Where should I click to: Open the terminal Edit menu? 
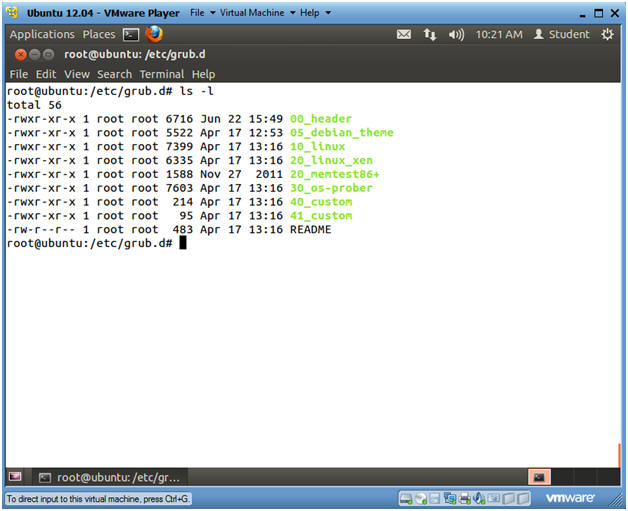coord(46,74)
